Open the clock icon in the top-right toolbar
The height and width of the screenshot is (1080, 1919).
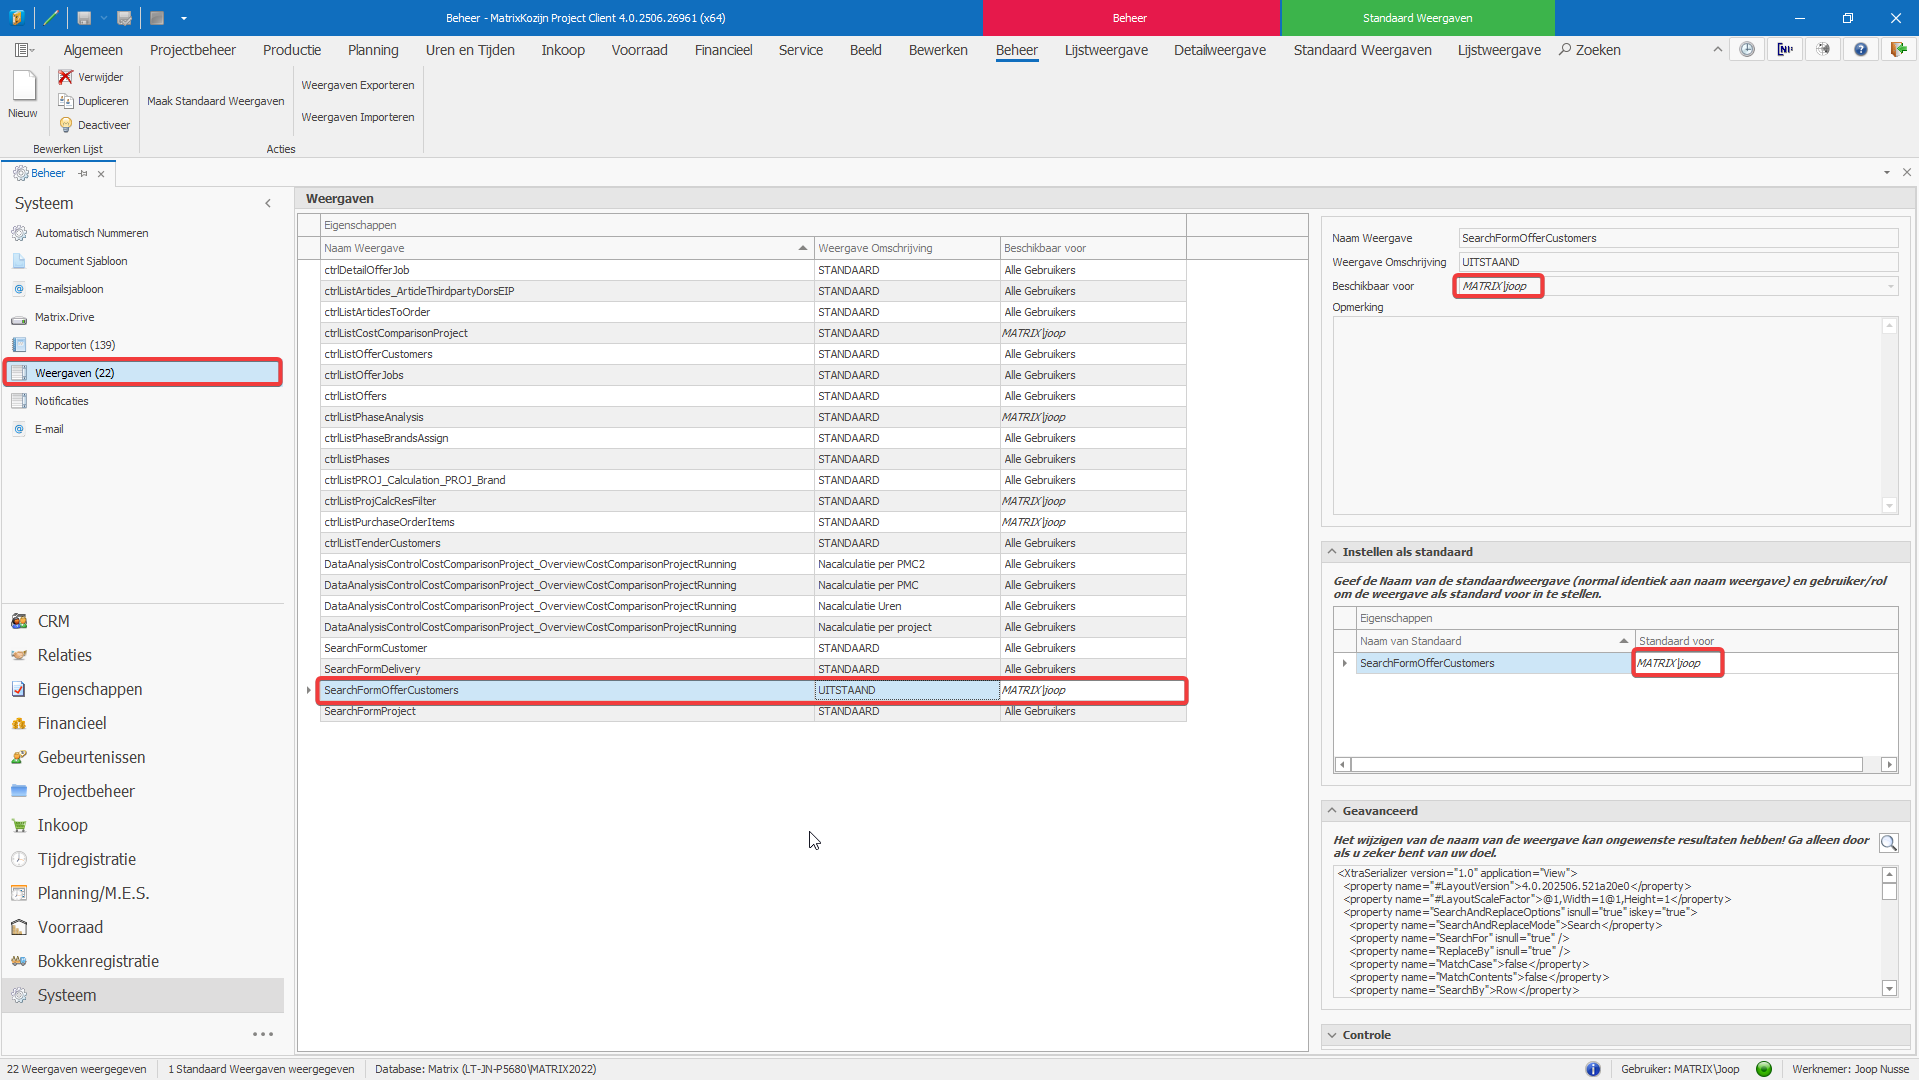point(1746,50)
